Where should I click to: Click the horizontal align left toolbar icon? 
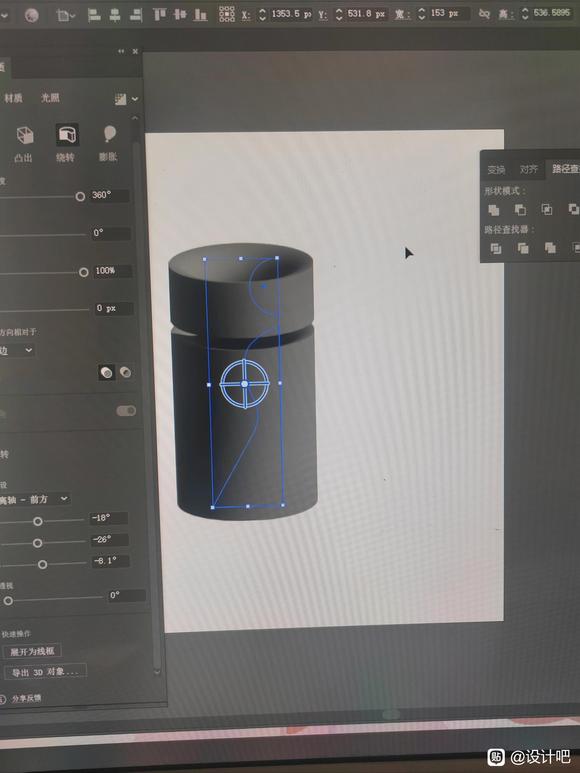tap(94, 16)
